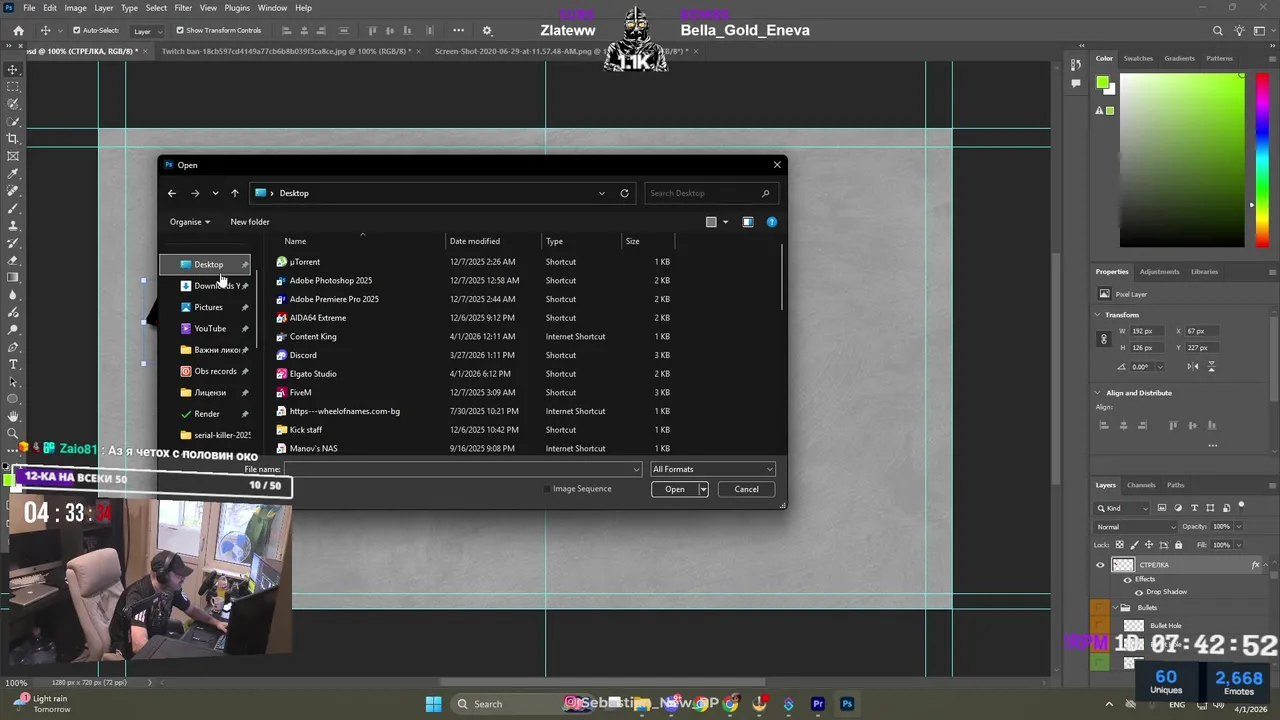Screen dimensions: 1280x720
Task: Pick a color in the color field
Action: 1181,161
